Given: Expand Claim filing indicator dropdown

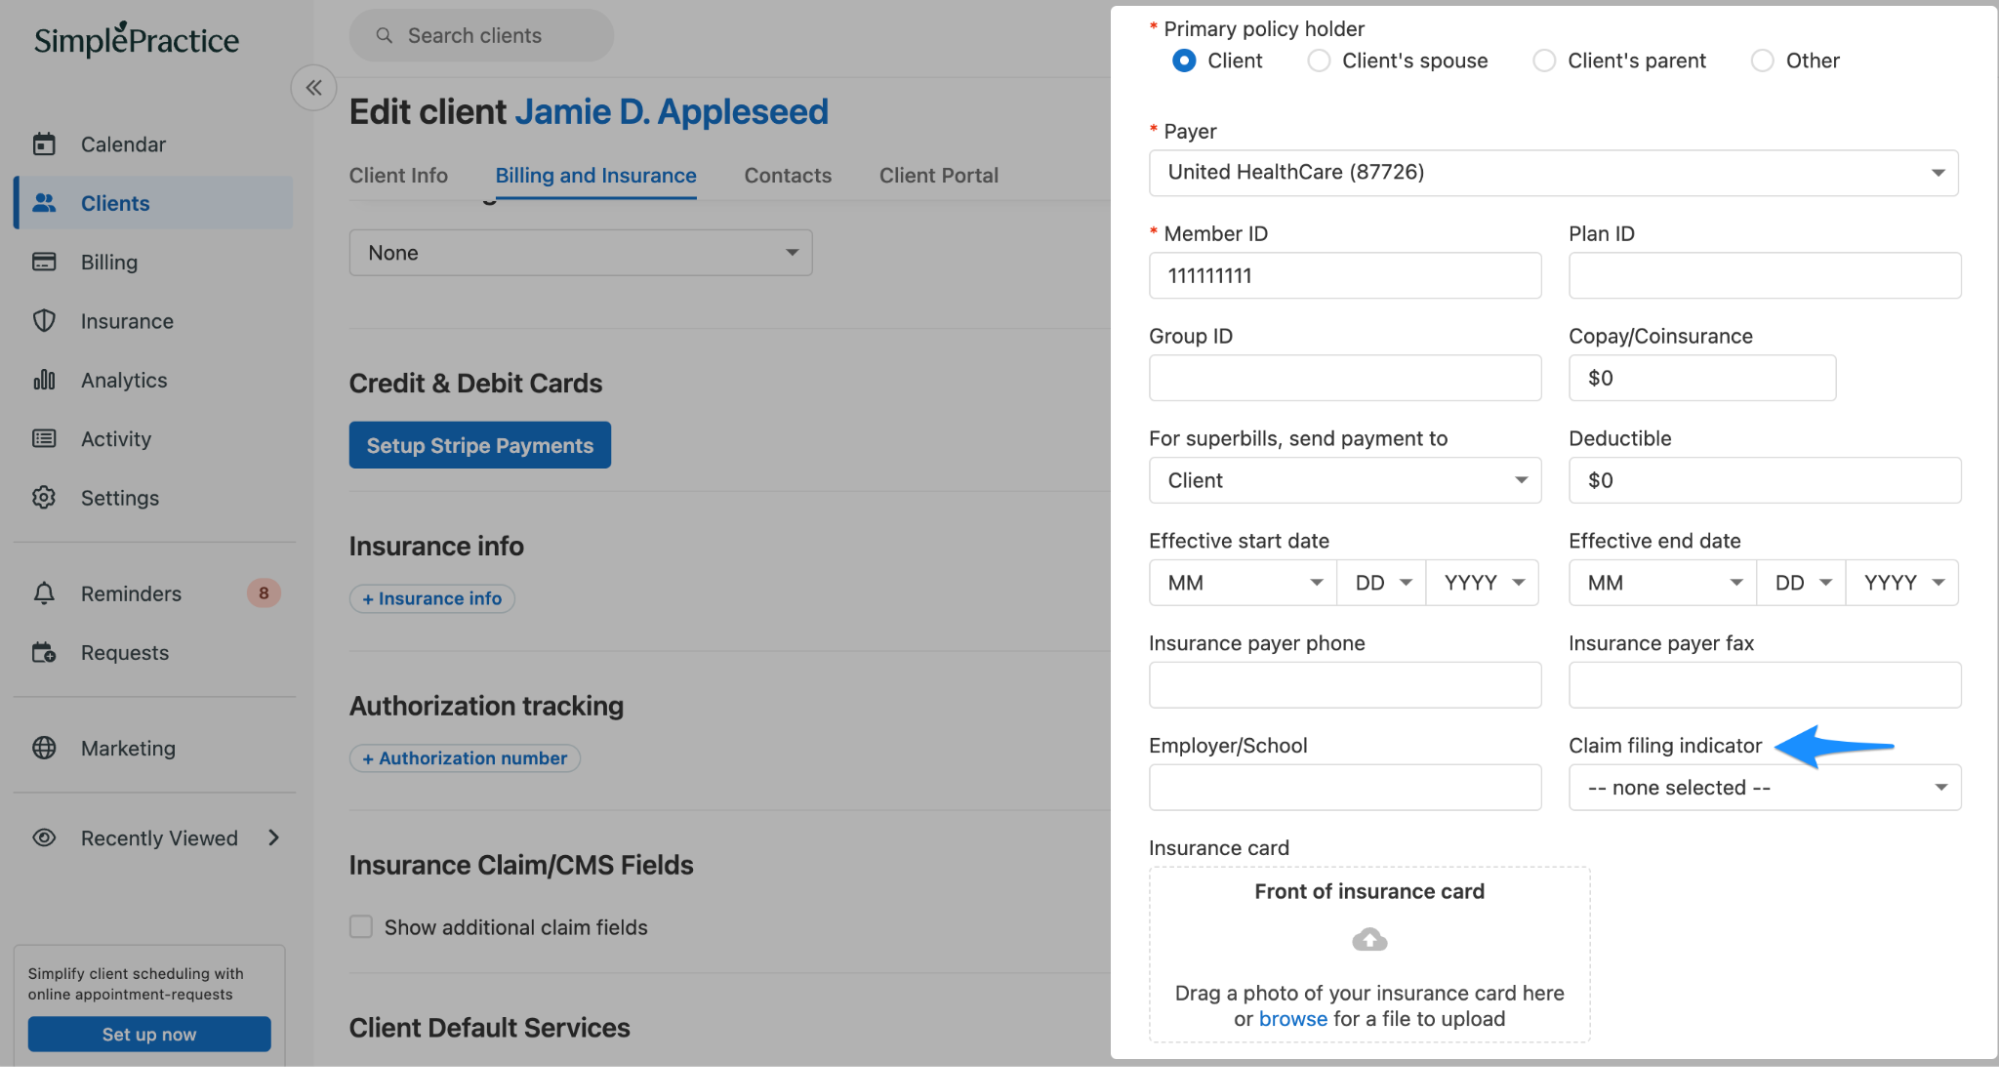Looking at the screenshot, I should tap(1764, 788).
